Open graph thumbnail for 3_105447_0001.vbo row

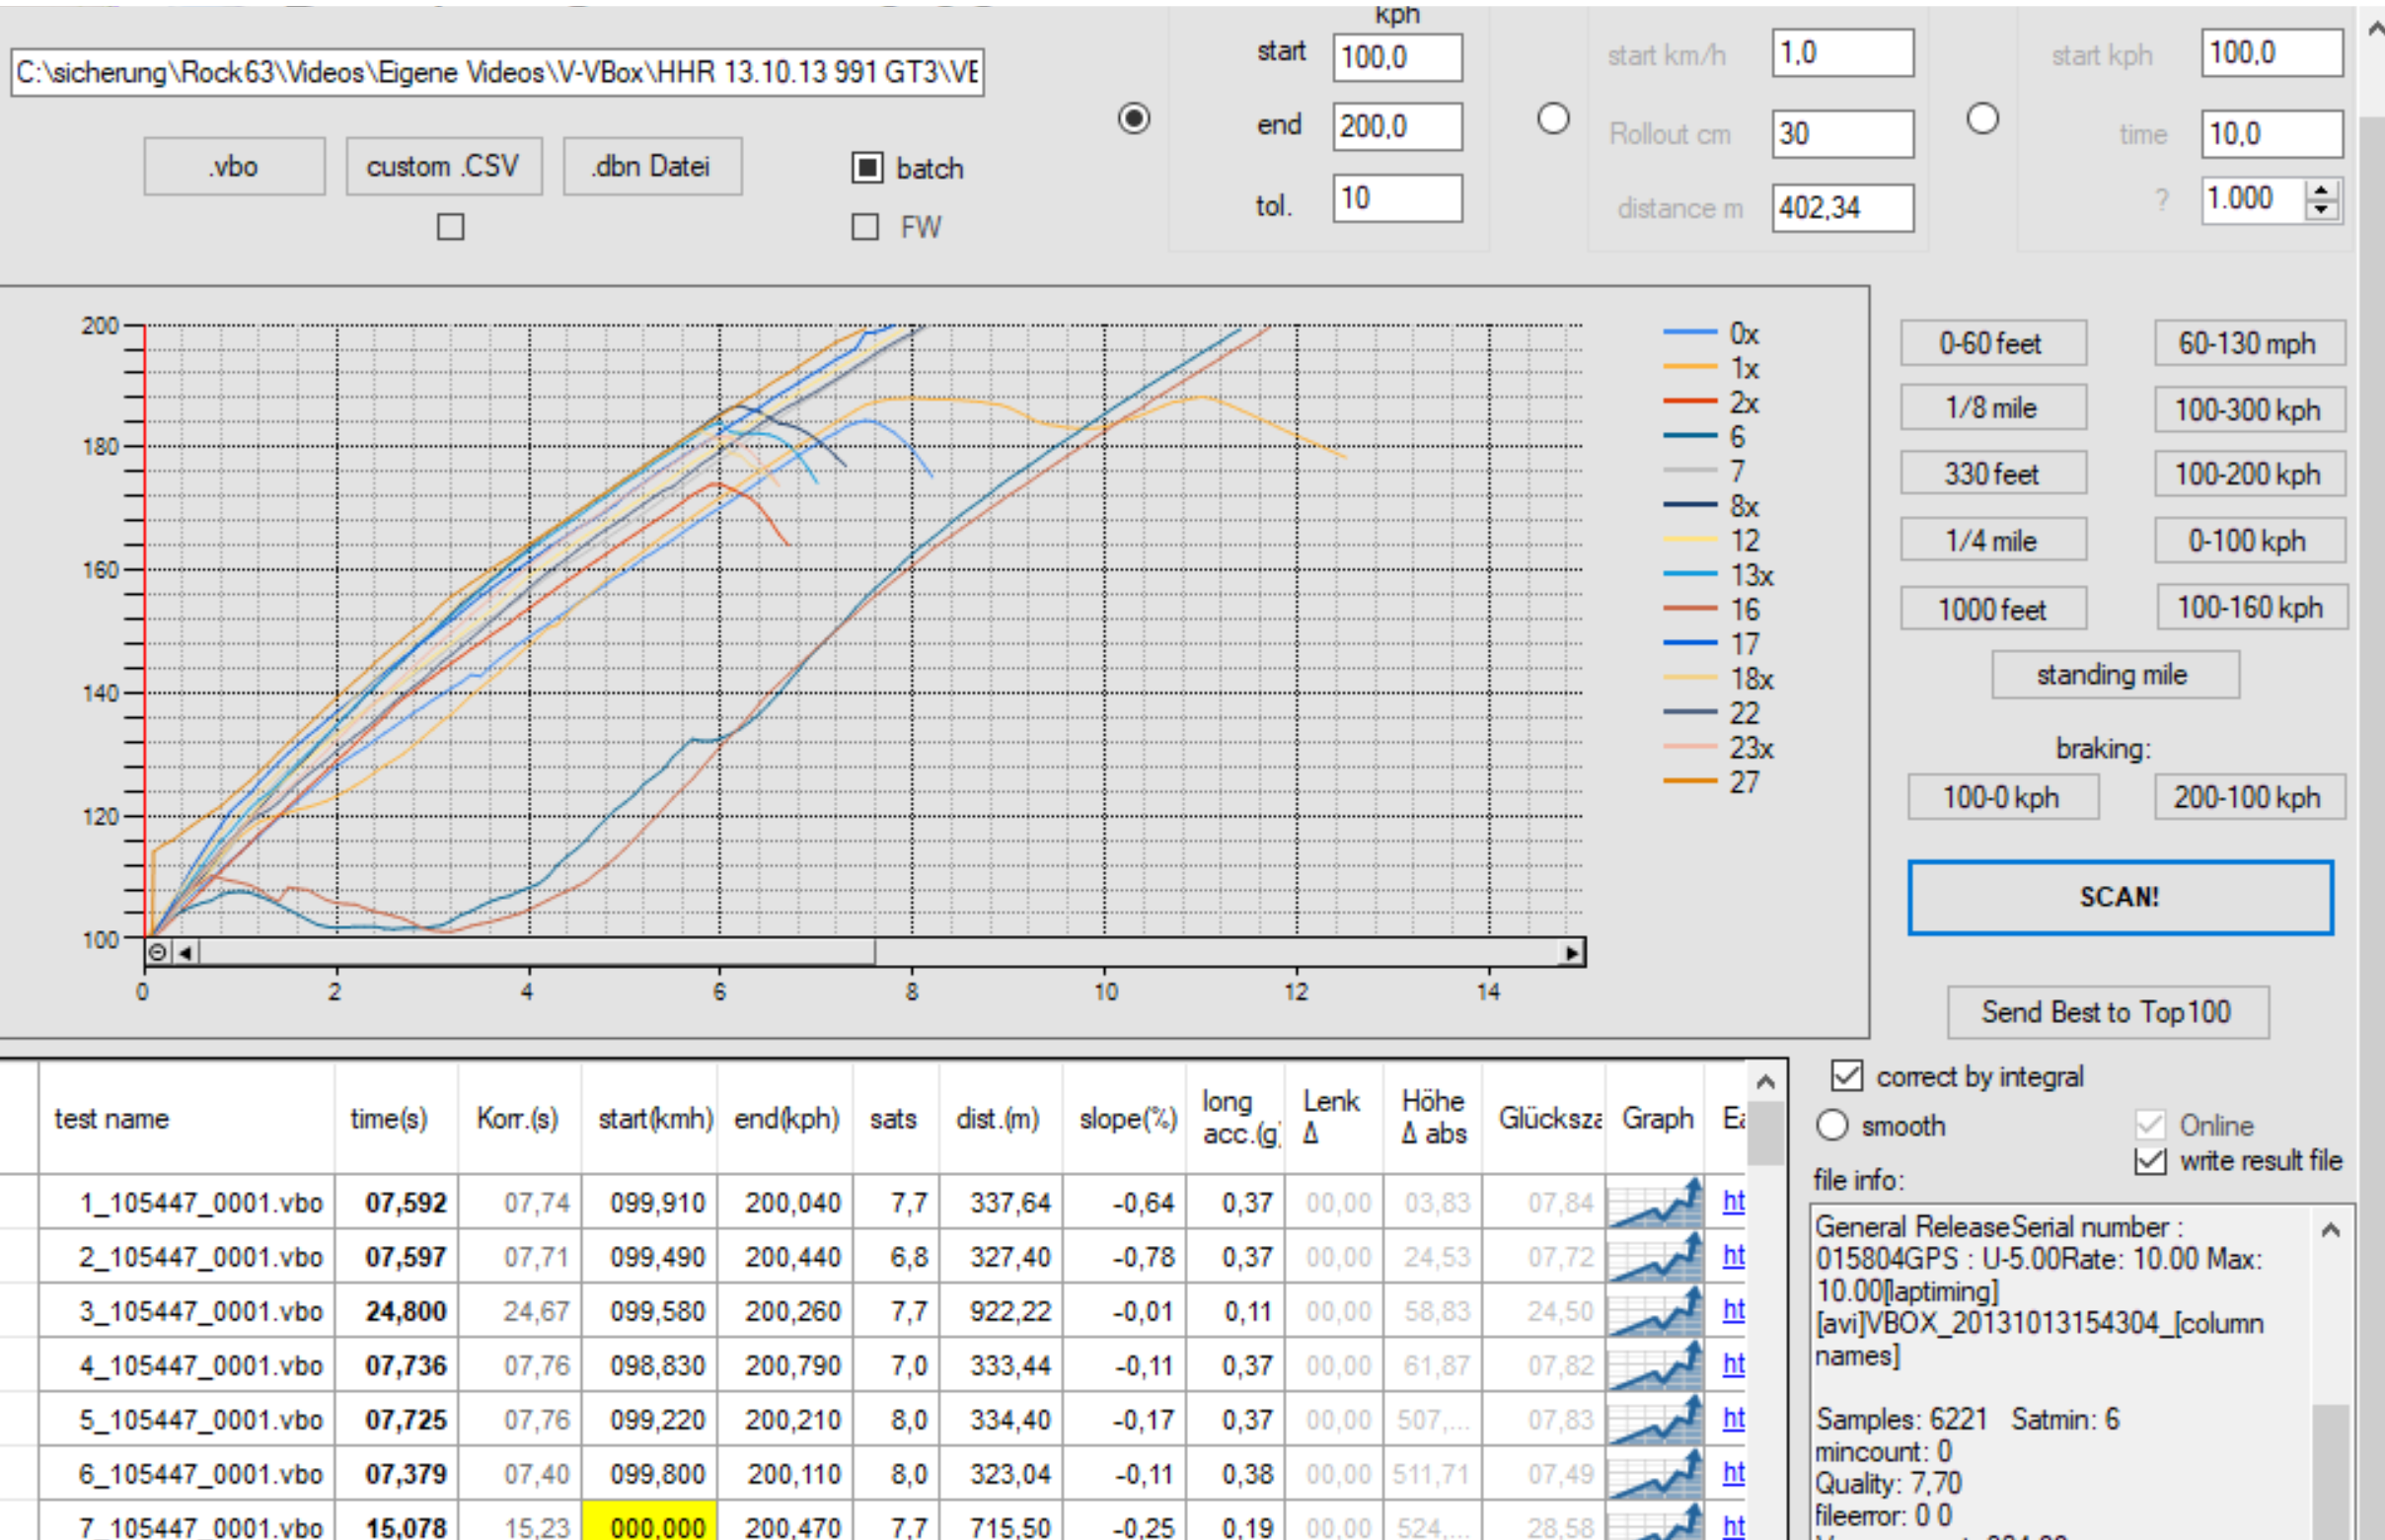1655,1311
